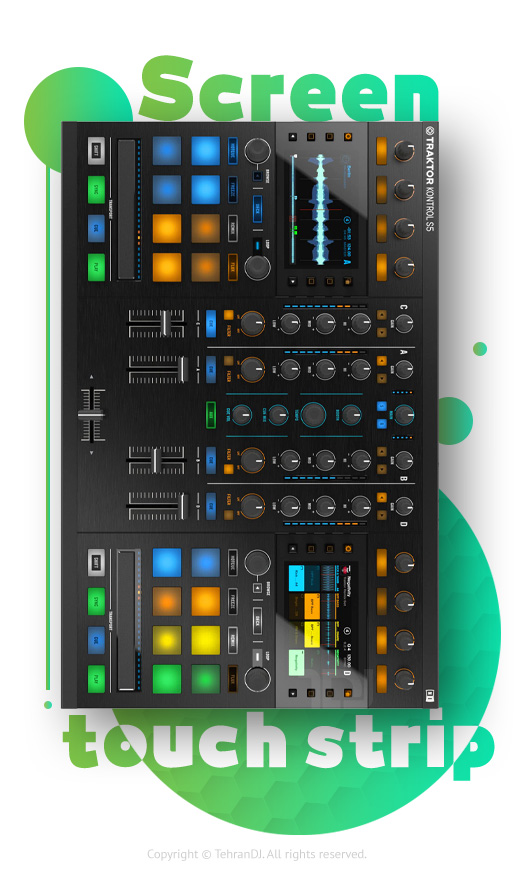The image size is (525, 870).
Task: Tap the LOOP encoder knob on deck A
Action: (x=258, y=267)
